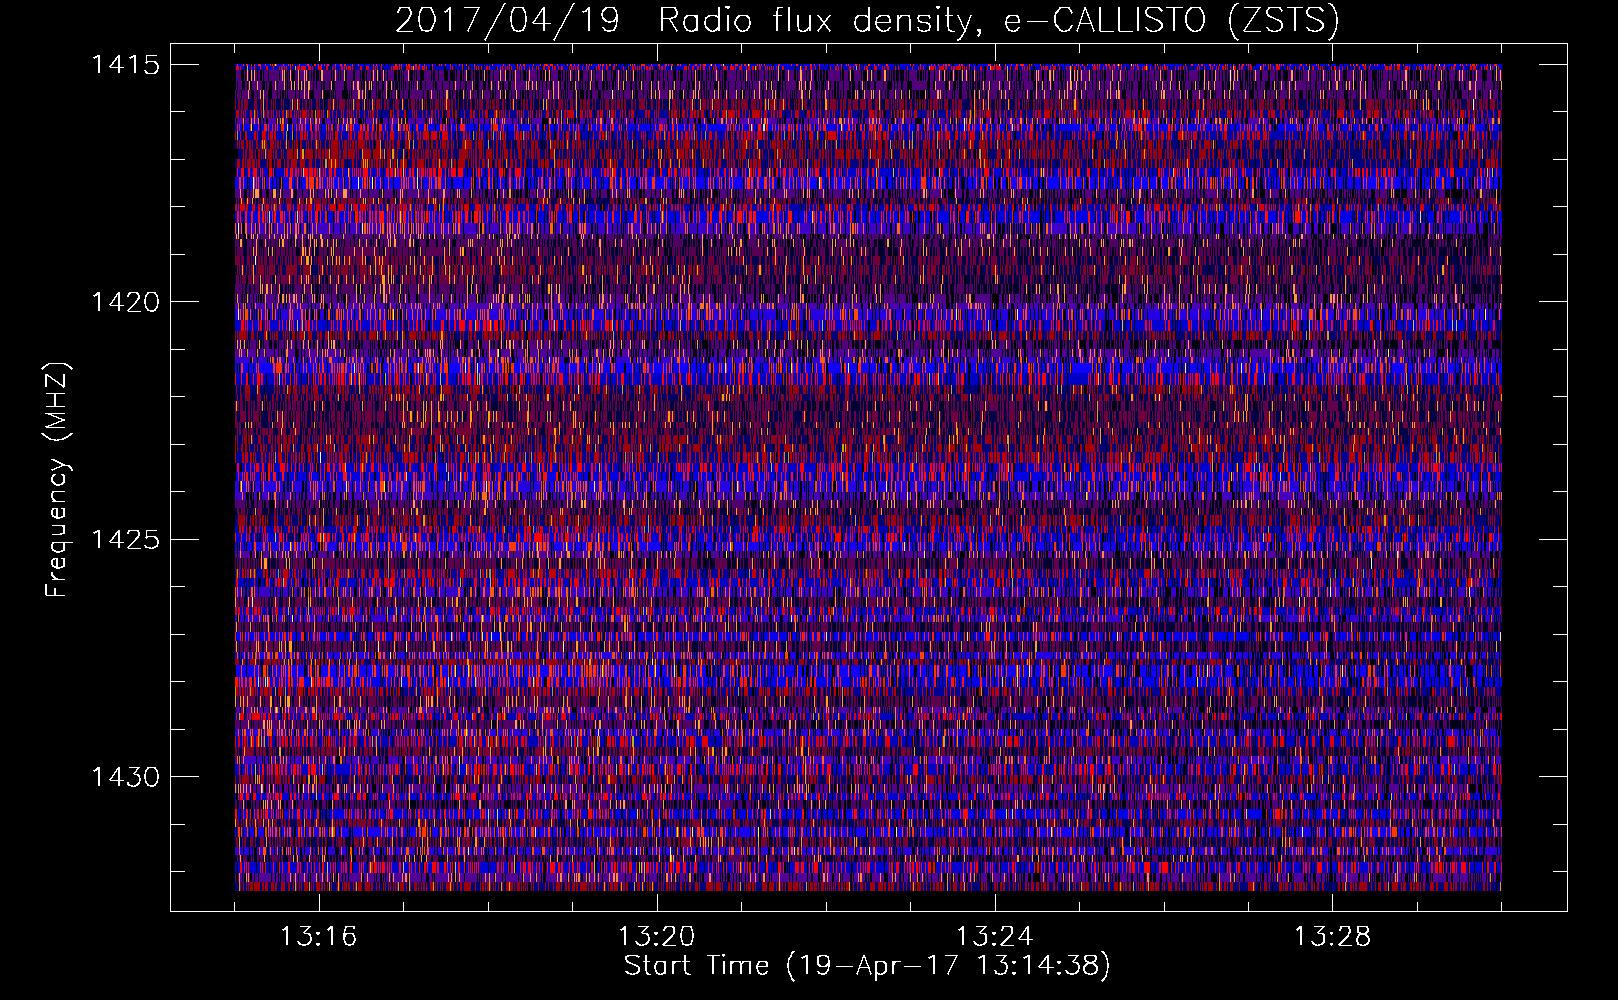The height and width of the screenshot is (1000, 1618).
Task: Click the 1415 frequency tick label
Action: coord(125,65)
